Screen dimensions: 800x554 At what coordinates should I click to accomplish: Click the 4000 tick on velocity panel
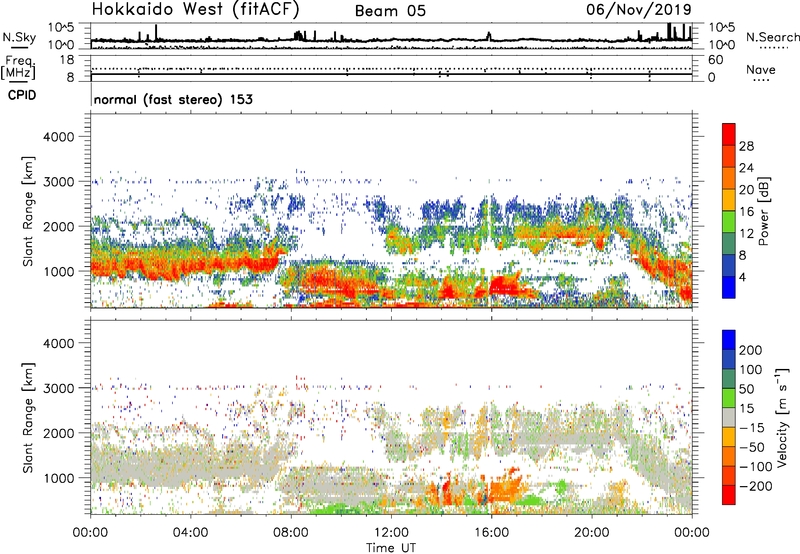pos(58,343)
